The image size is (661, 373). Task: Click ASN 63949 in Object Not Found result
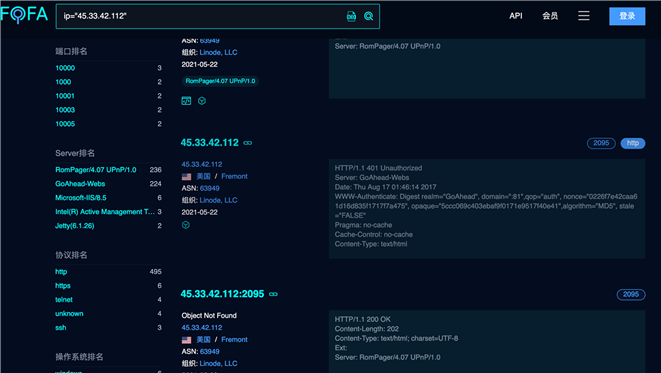210,352
